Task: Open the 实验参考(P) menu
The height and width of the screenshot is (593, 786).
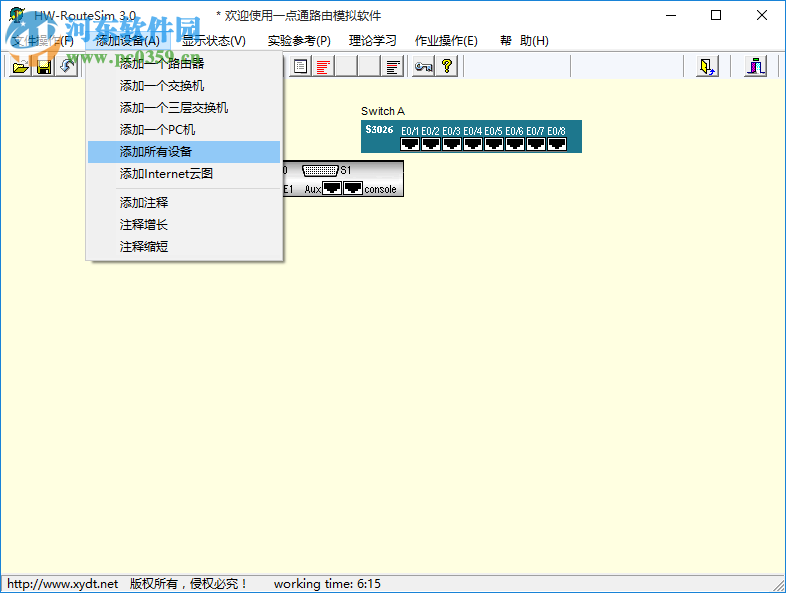Action: [299, 41]
